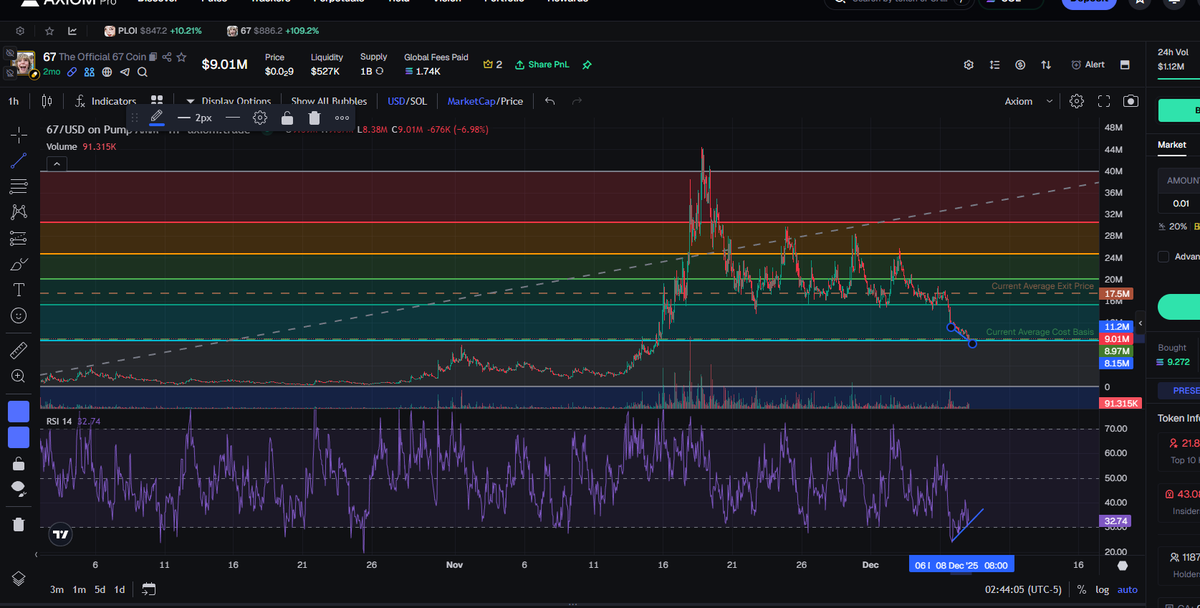The height and width of the screenshot is (608, 1200).
Task: Select the 5d time range
Action: (99, 589)
